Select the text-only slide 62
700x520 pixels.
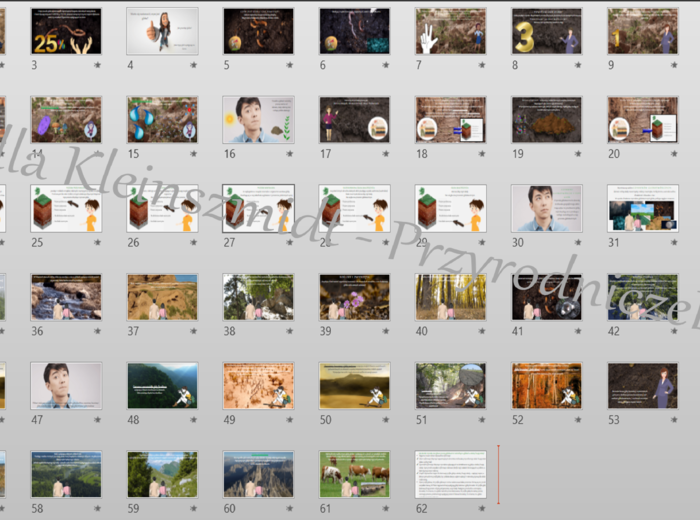point(450,474)
